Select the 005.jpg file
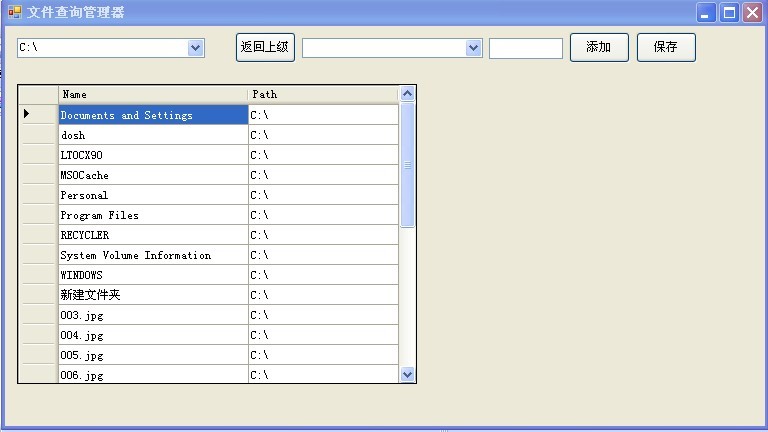Screen dimensions: 768x432 pos(153,355)
